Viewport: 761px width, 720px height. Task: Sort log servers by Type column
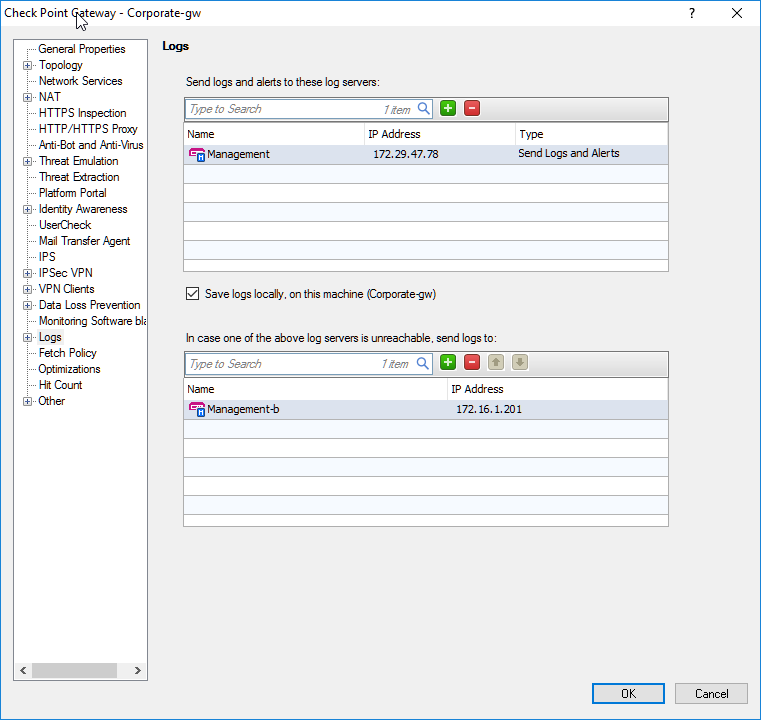coord(592,134)
